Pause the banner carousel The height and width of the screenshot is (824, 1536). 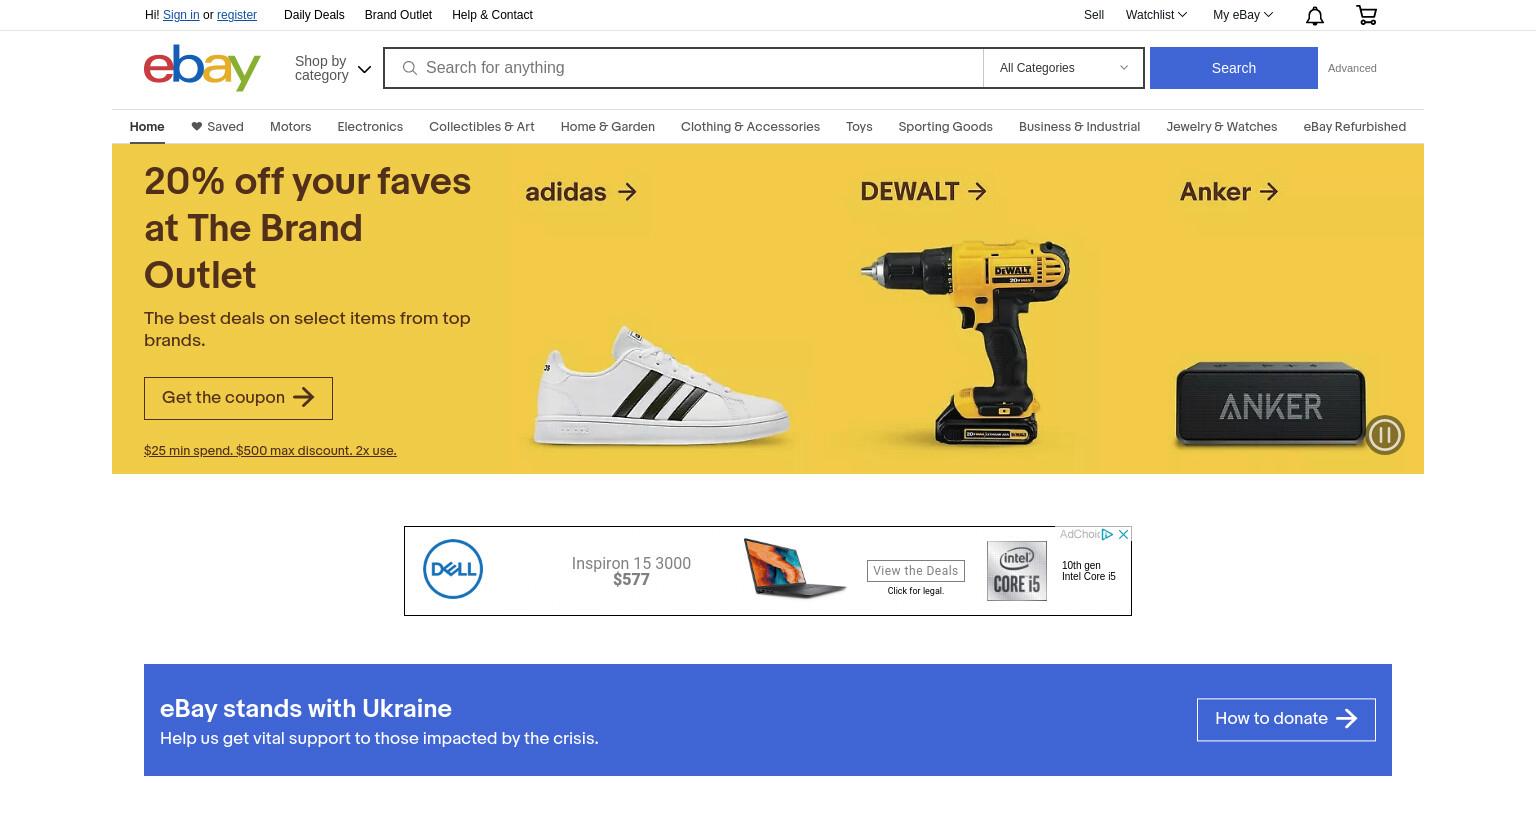click(1385, 435)
